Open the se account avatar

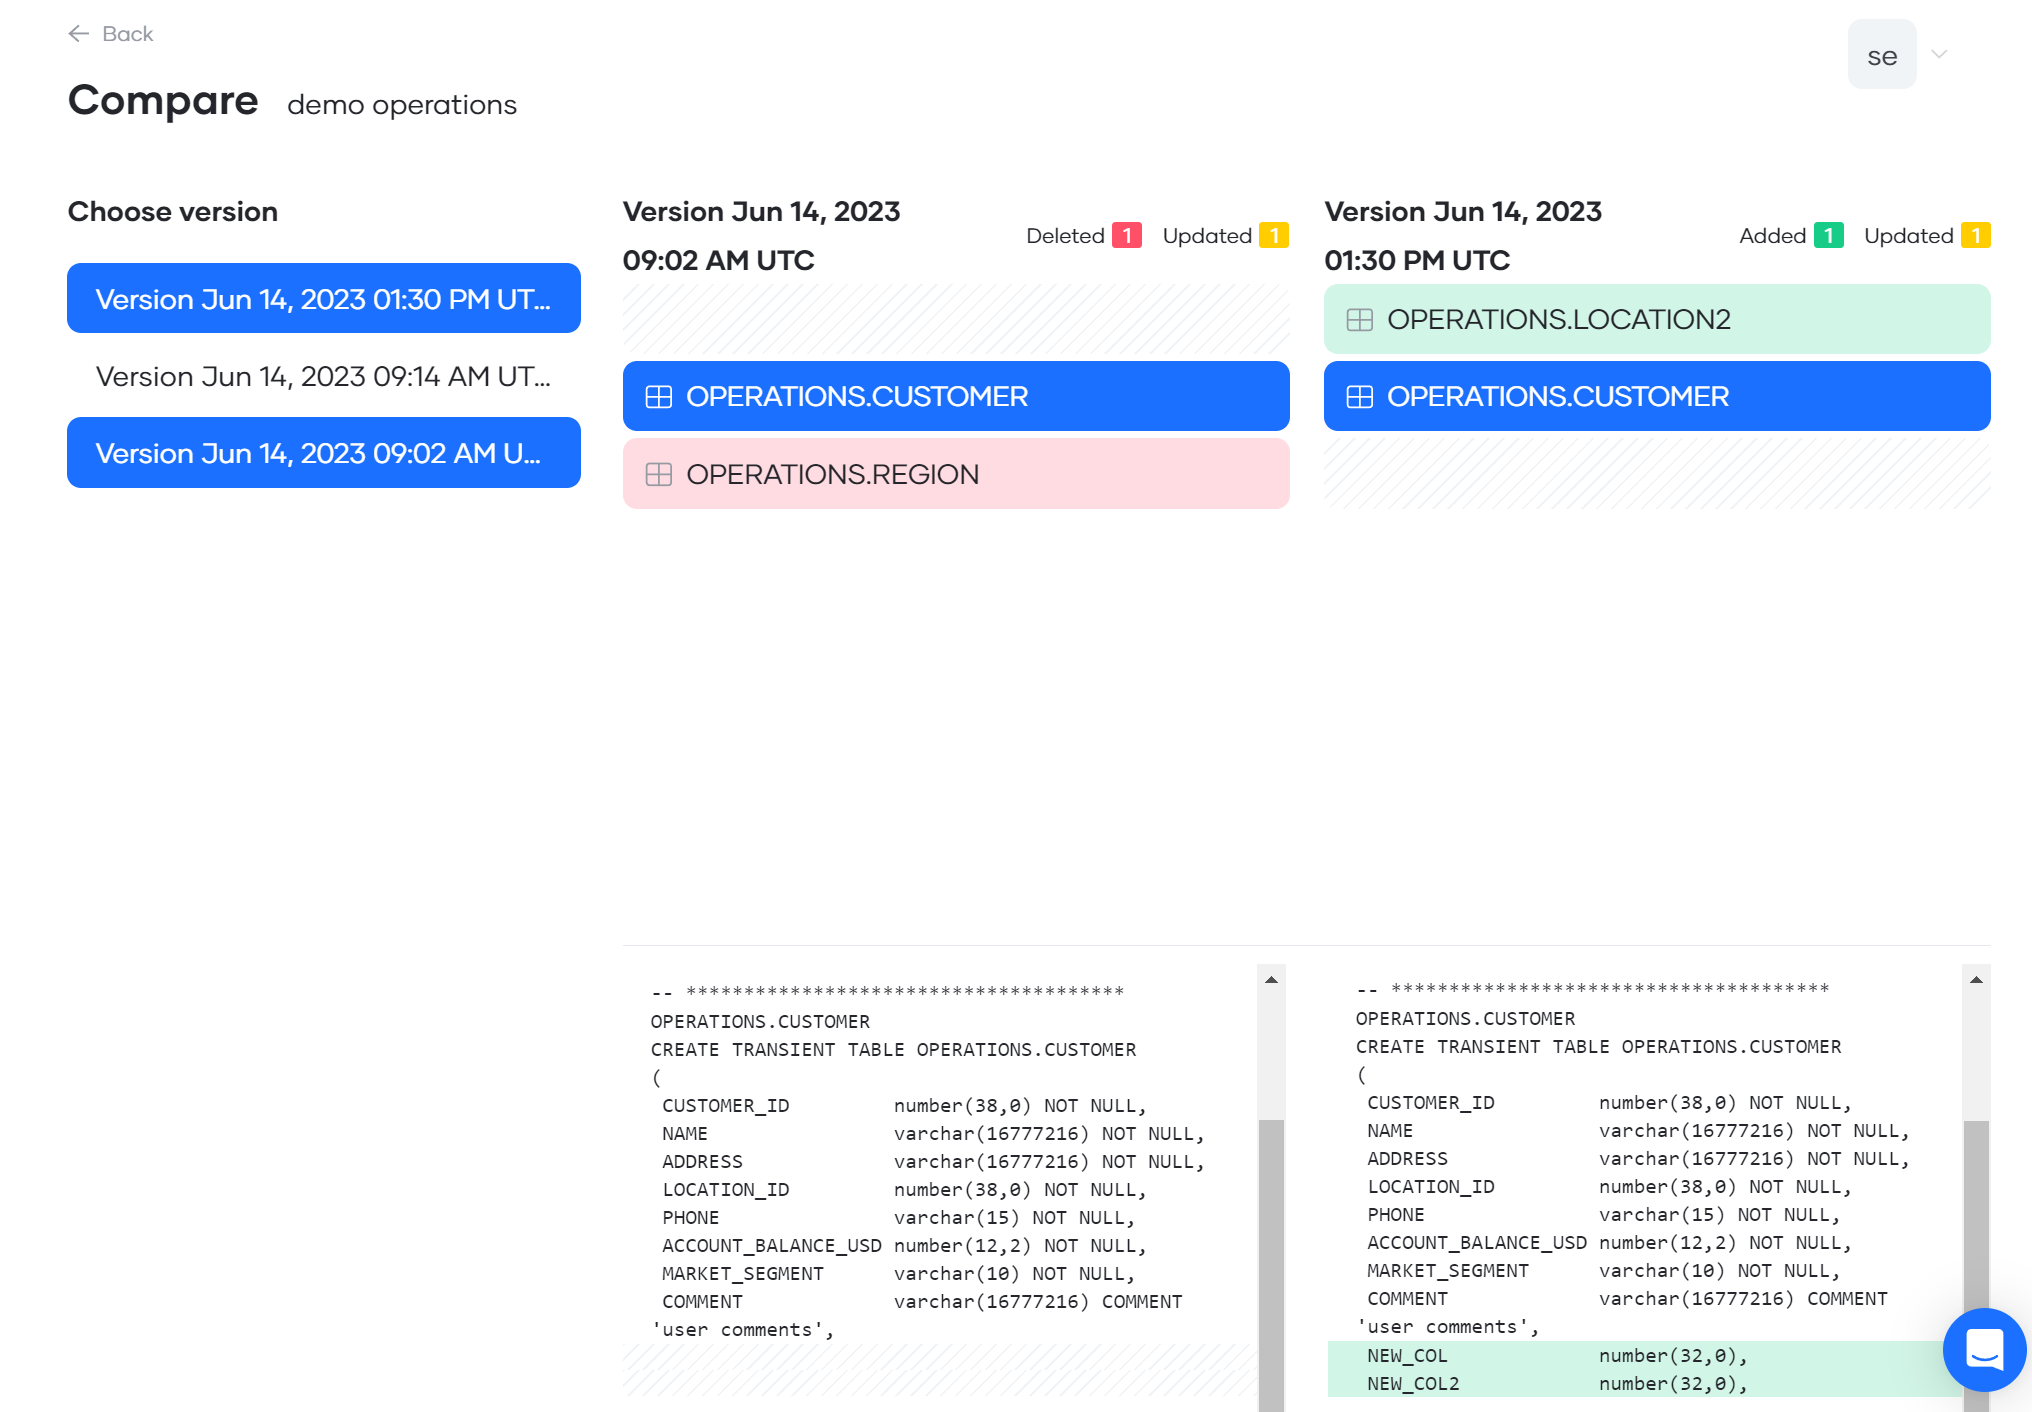coord(1882,54)
